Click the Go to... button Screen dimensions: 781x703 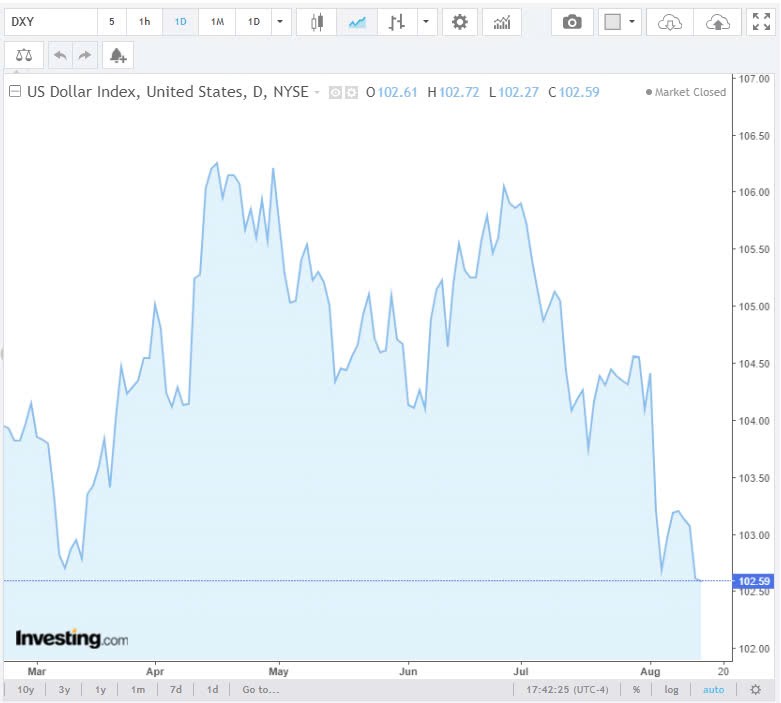click(261, 689)
